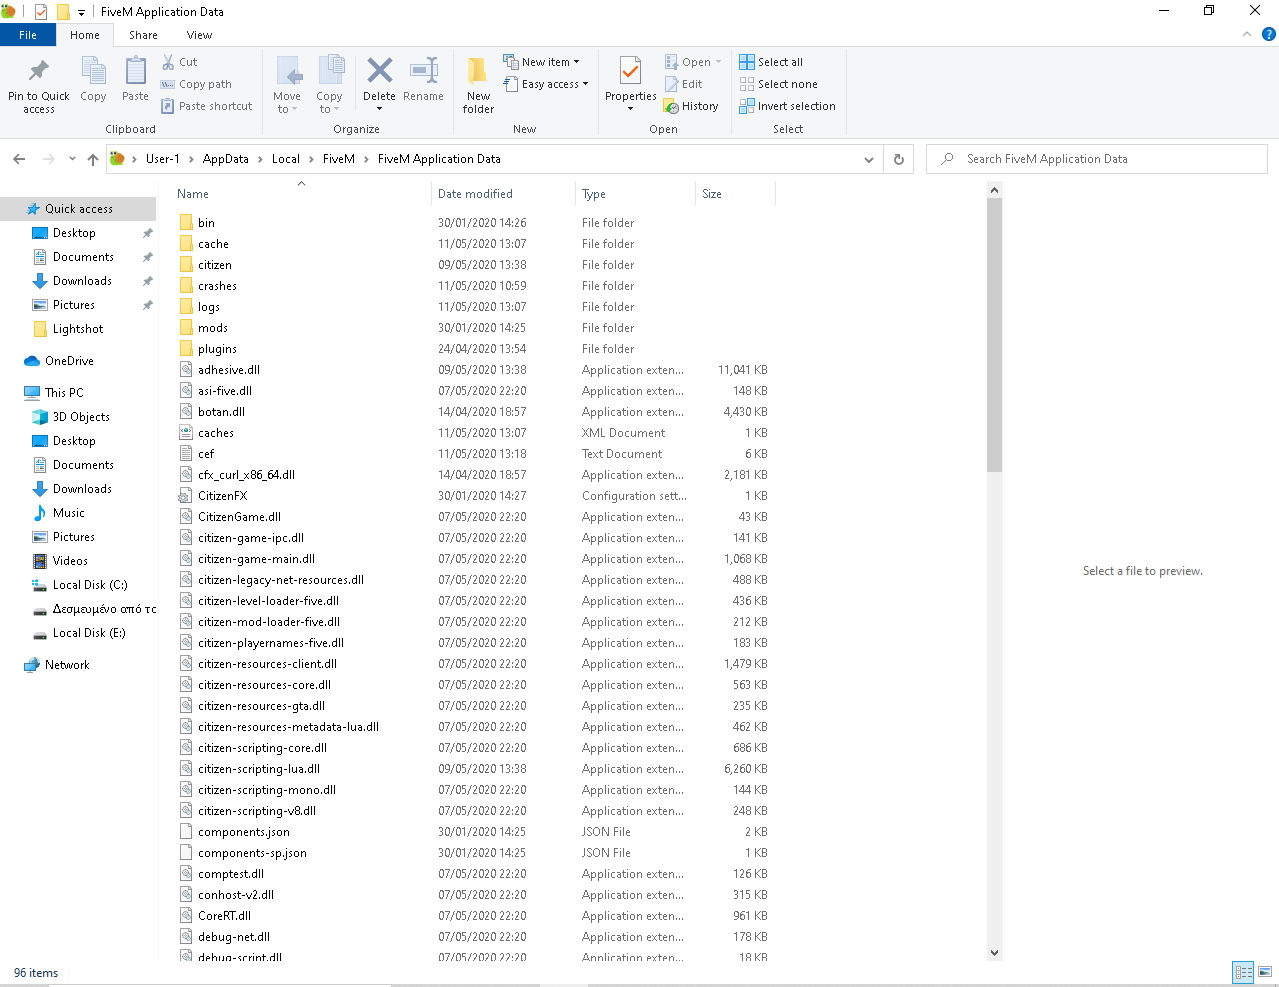
Task: Open the Copy to command
Action: tap(329, 85)
